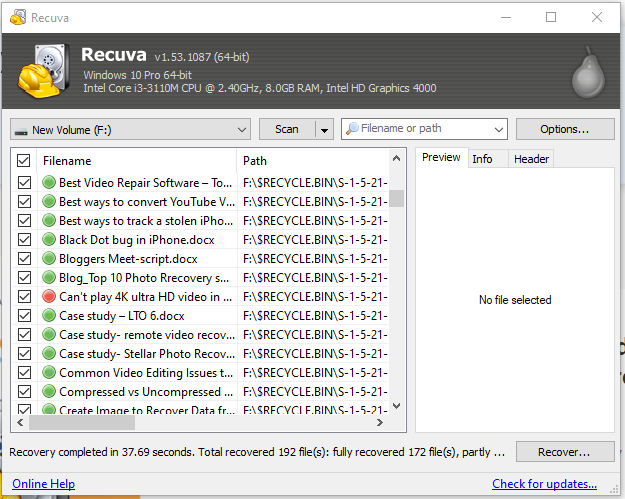The image size is (625, 499).
Task: Click green status dot for Compressed vs Uncompressed
Action: (49, 391)
